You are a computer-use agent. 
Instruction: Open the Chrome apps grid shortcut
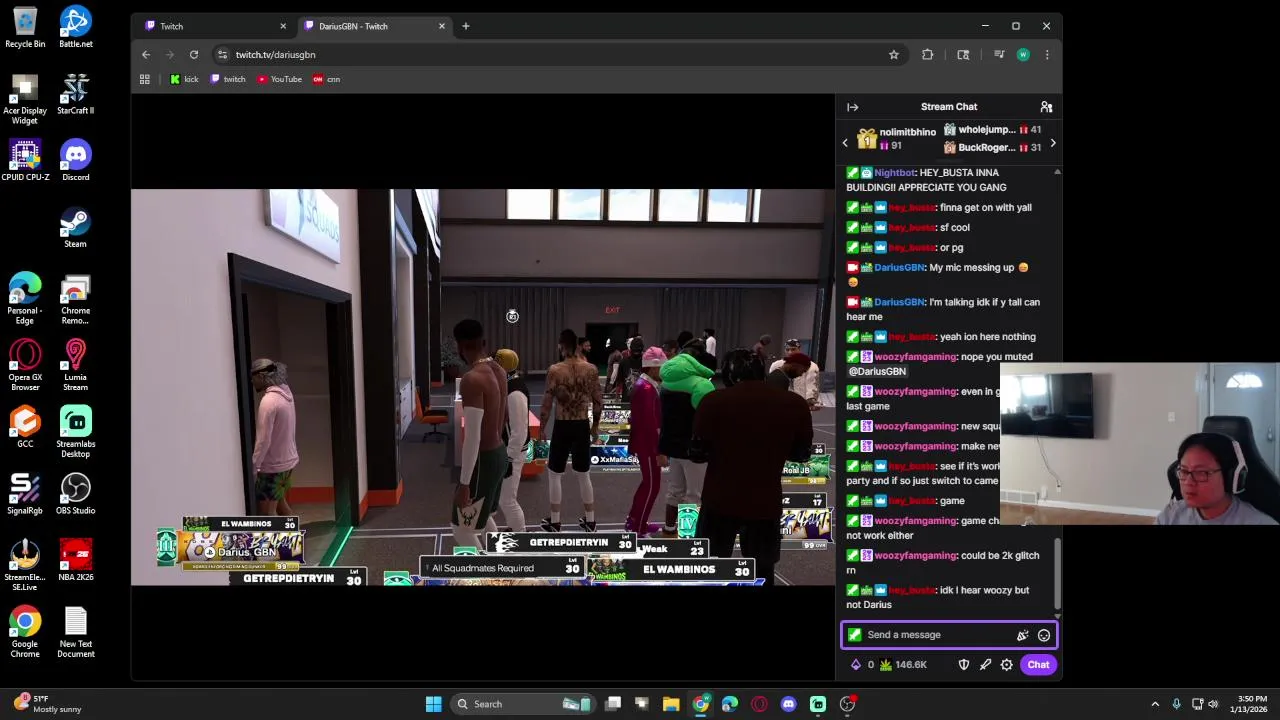point(145,79)
